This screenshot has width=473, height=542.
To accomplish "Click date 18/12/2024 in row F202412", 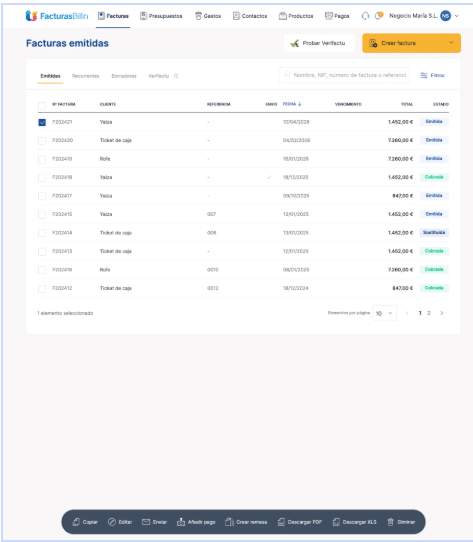I will 296,288.
